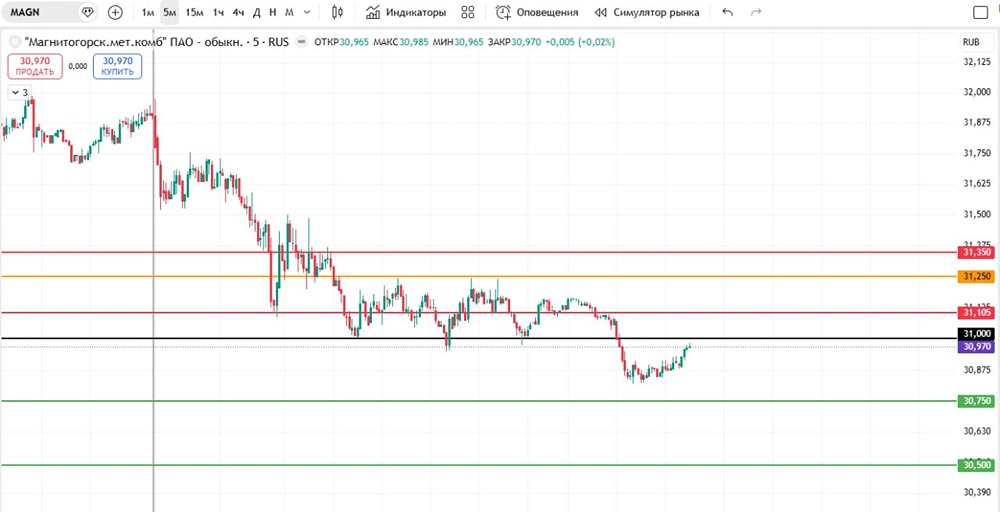Choose the 4ч timeframe
1000x512 pixels.
pos(239,12)
